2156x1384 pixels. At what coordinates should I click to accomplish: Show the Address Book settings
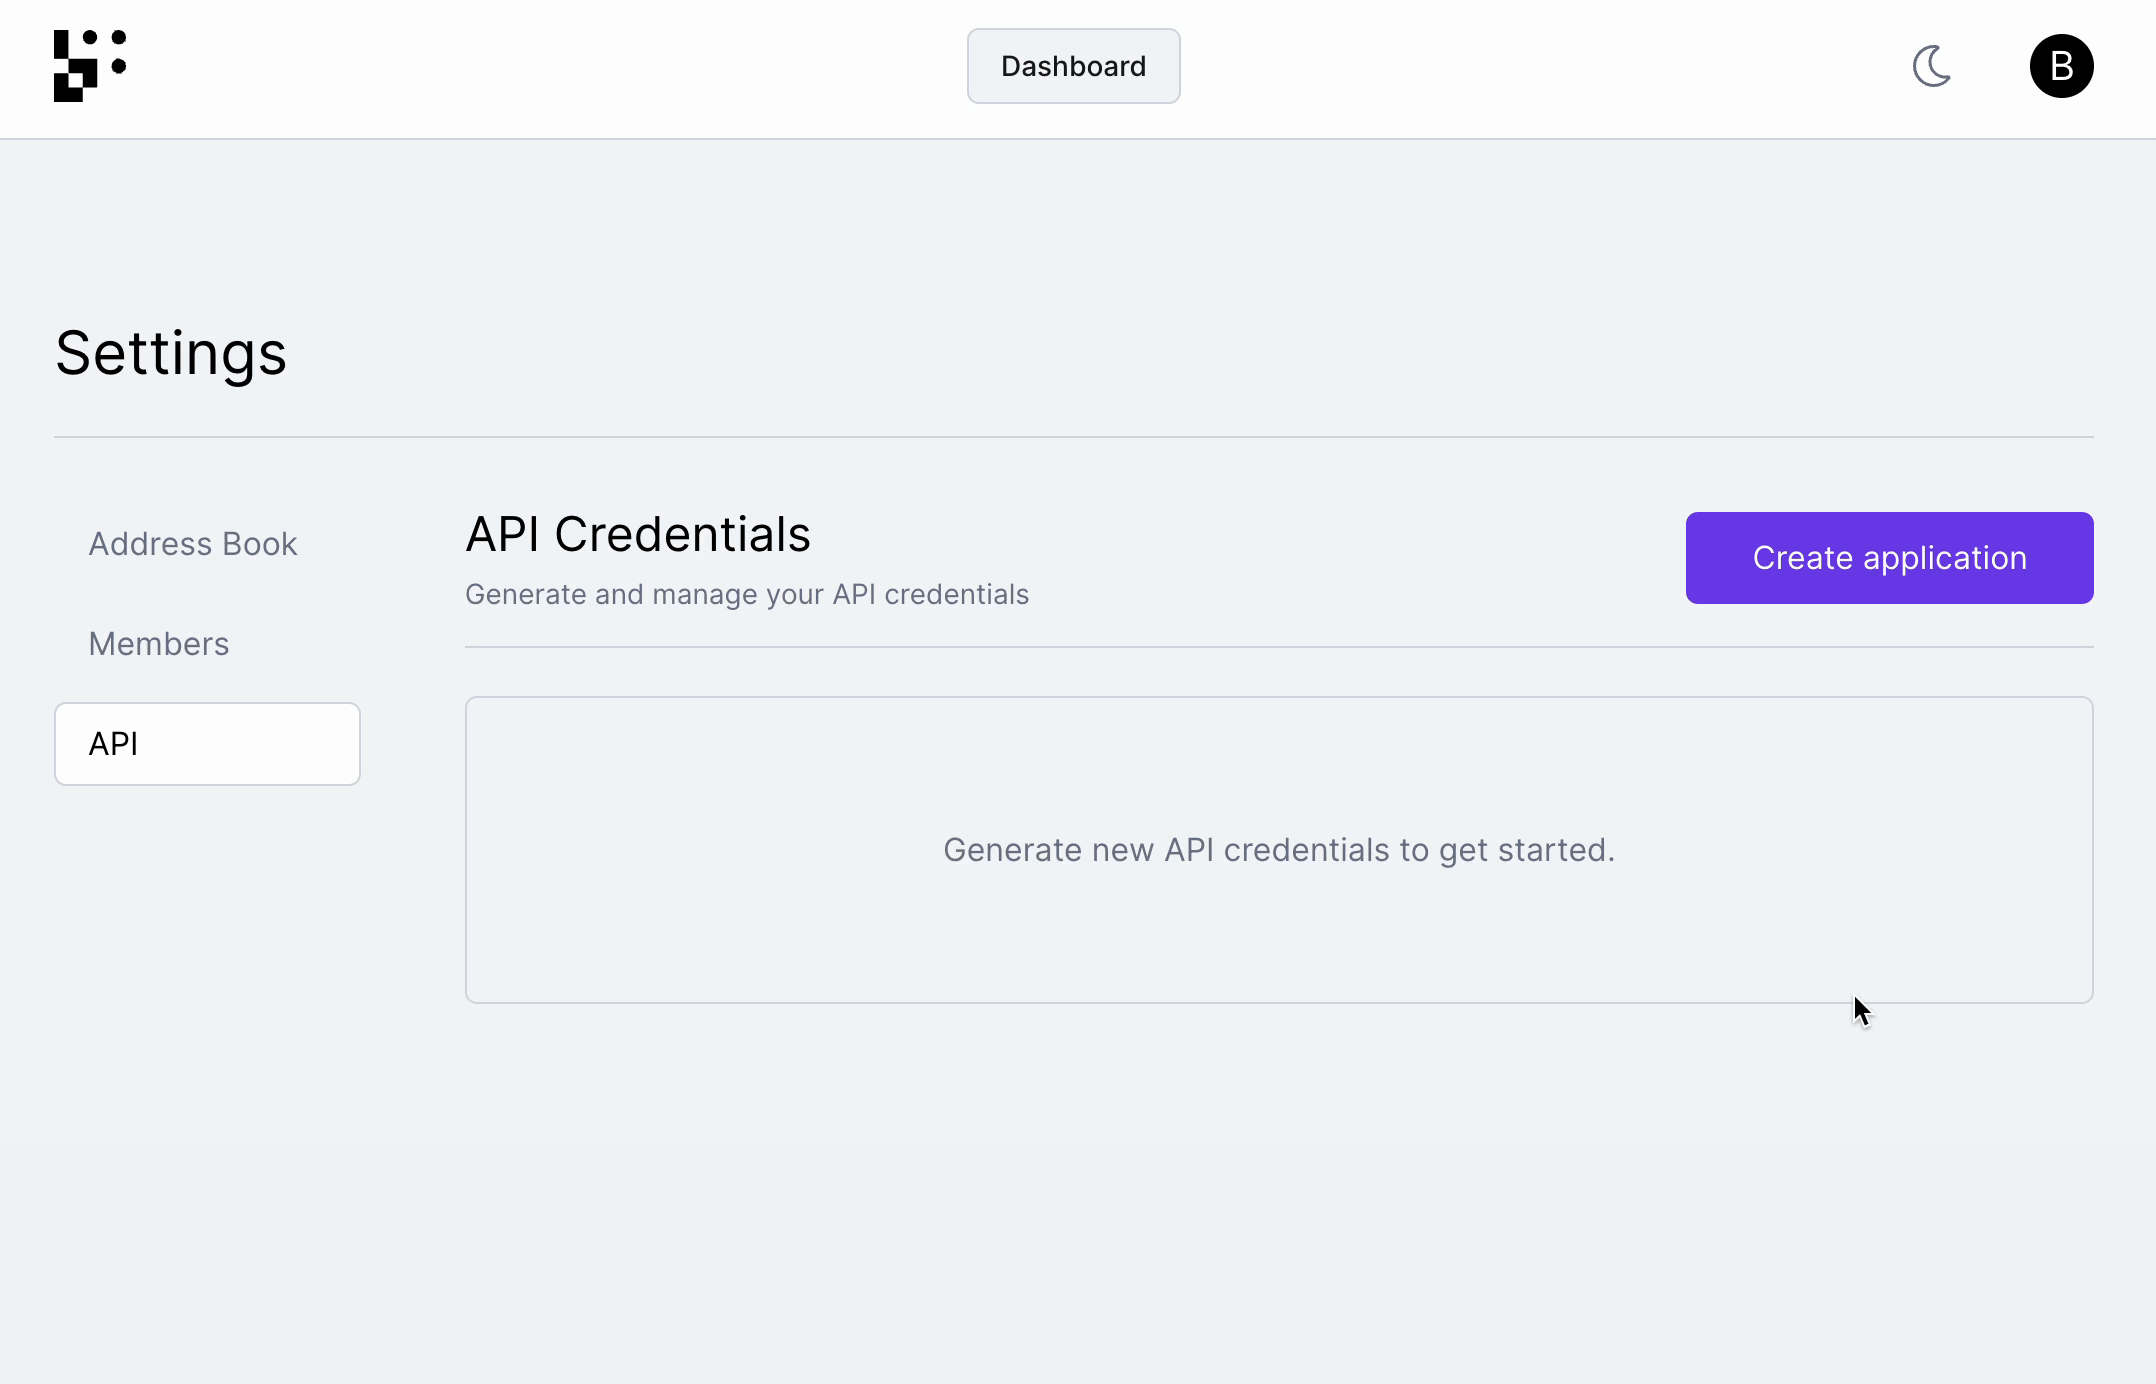pyautogui.click(x=193, y=544)
